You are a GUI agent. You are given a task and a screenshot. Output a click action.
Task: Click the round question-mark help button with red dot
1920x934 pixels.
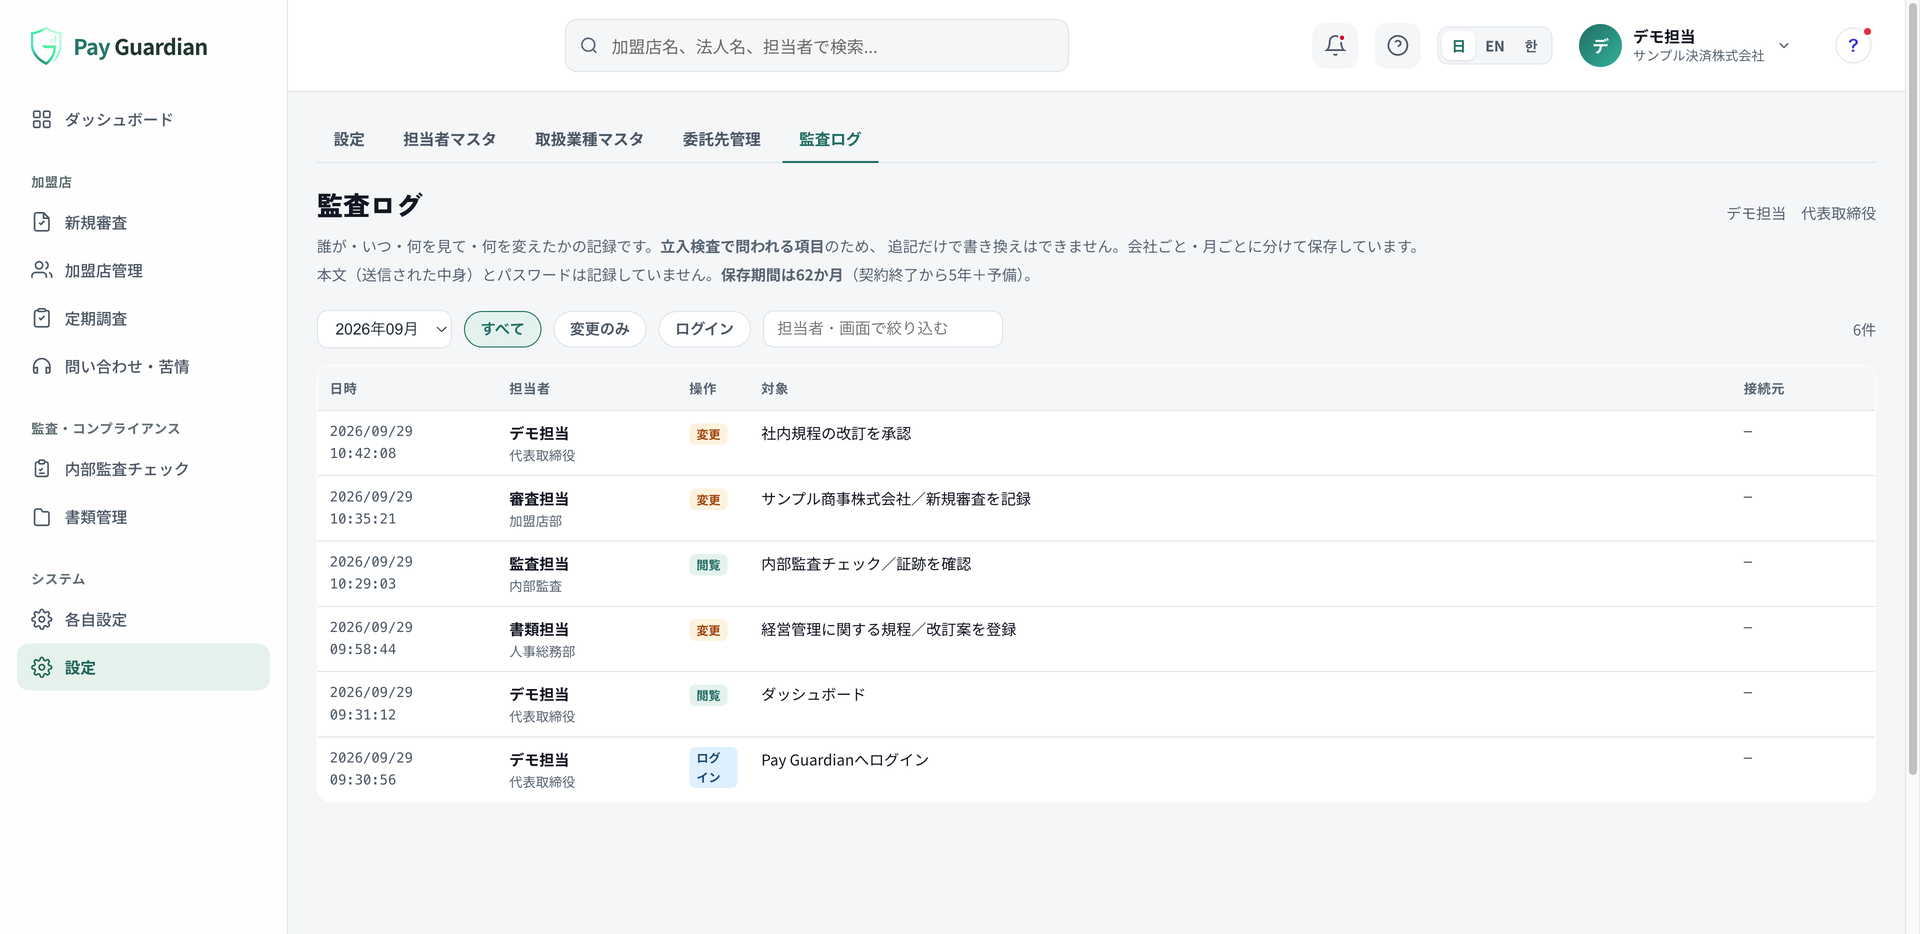coord(1853,46)
